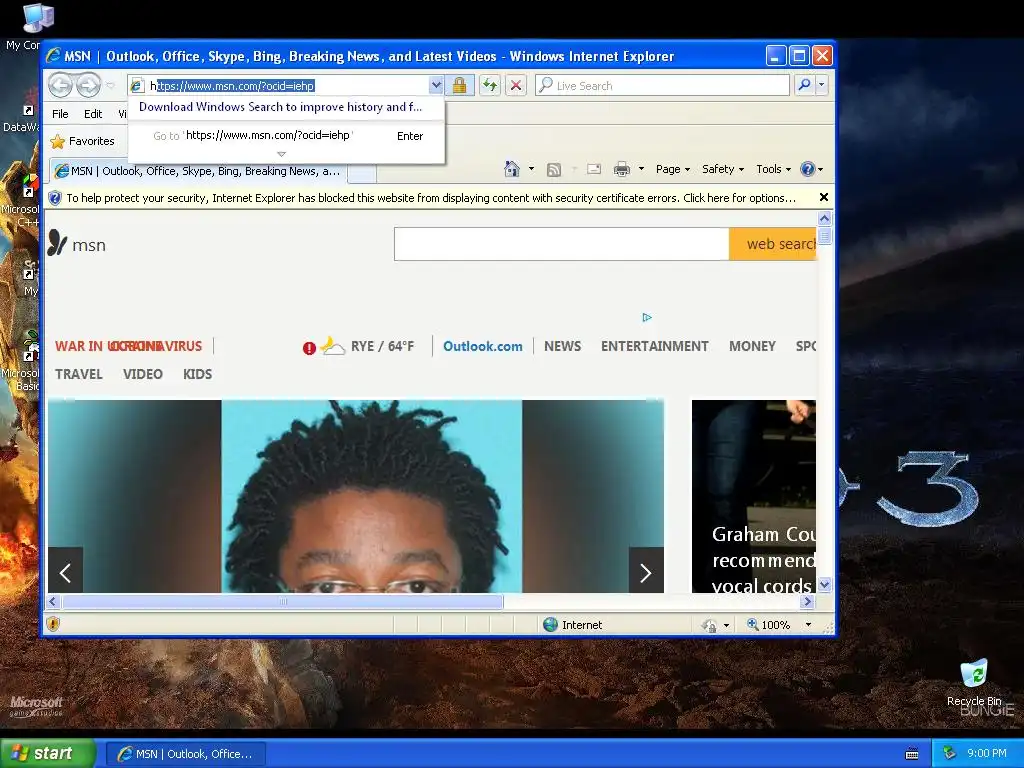Open the KIDS navigation link
Viewport: 1024px width, 768px height.
[x=197, y=374]
